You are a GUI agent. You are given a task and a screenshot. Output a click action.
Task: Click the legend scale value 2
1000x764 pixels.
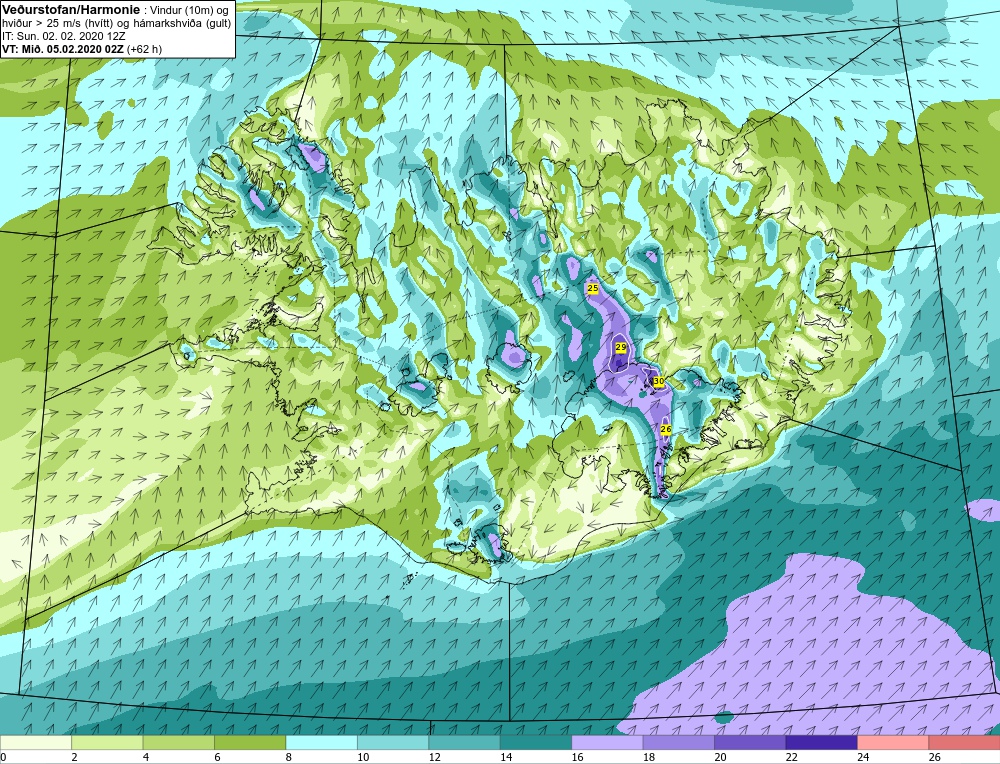pyautogui.click(x=74, y=757)
